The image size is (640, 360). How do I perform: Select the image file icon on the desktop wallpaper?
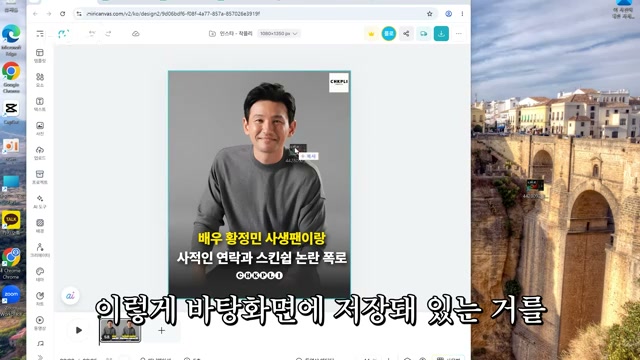[x=535, y=188]
